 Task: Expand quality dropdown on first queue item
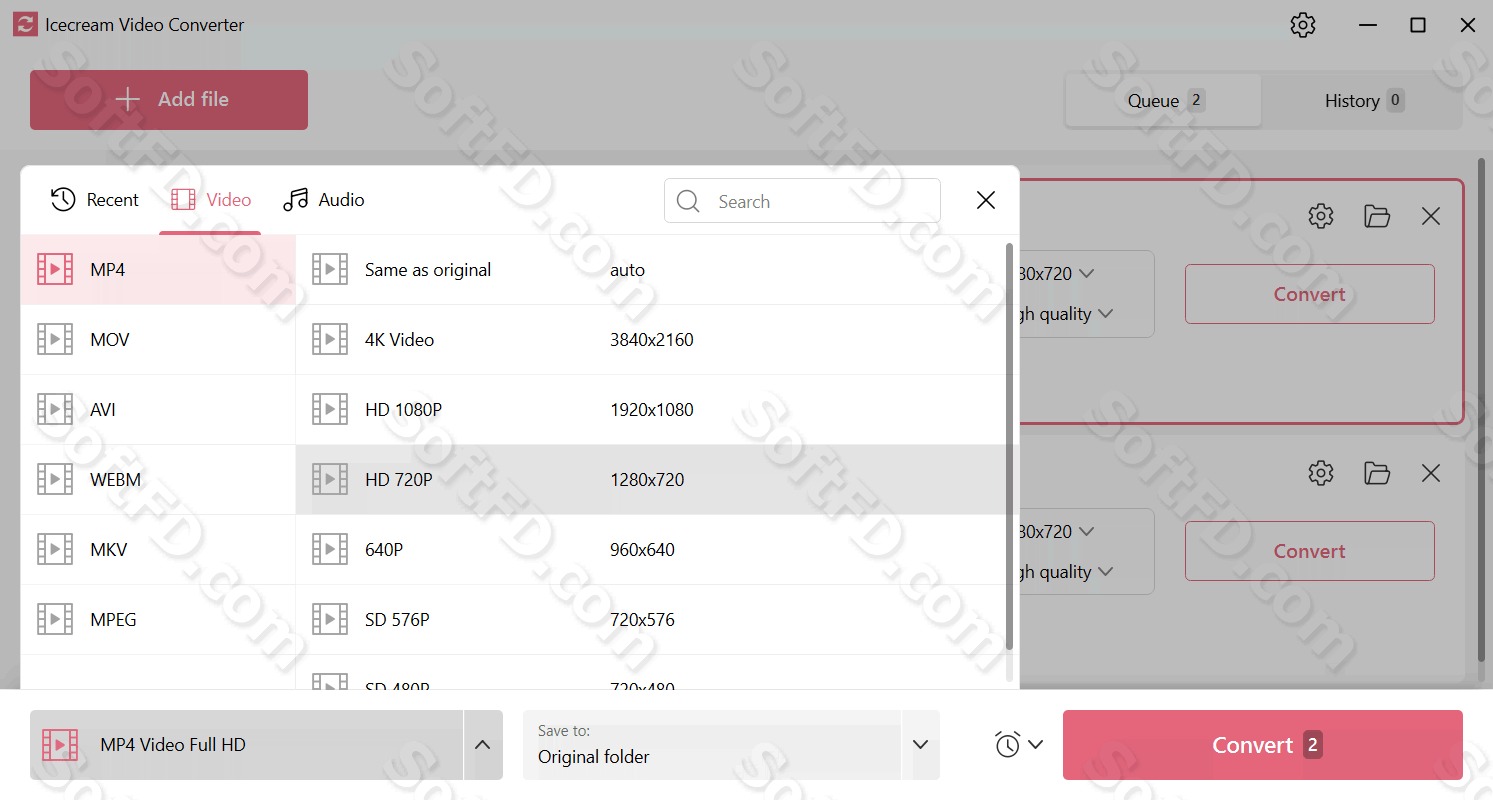(1105, 314)
